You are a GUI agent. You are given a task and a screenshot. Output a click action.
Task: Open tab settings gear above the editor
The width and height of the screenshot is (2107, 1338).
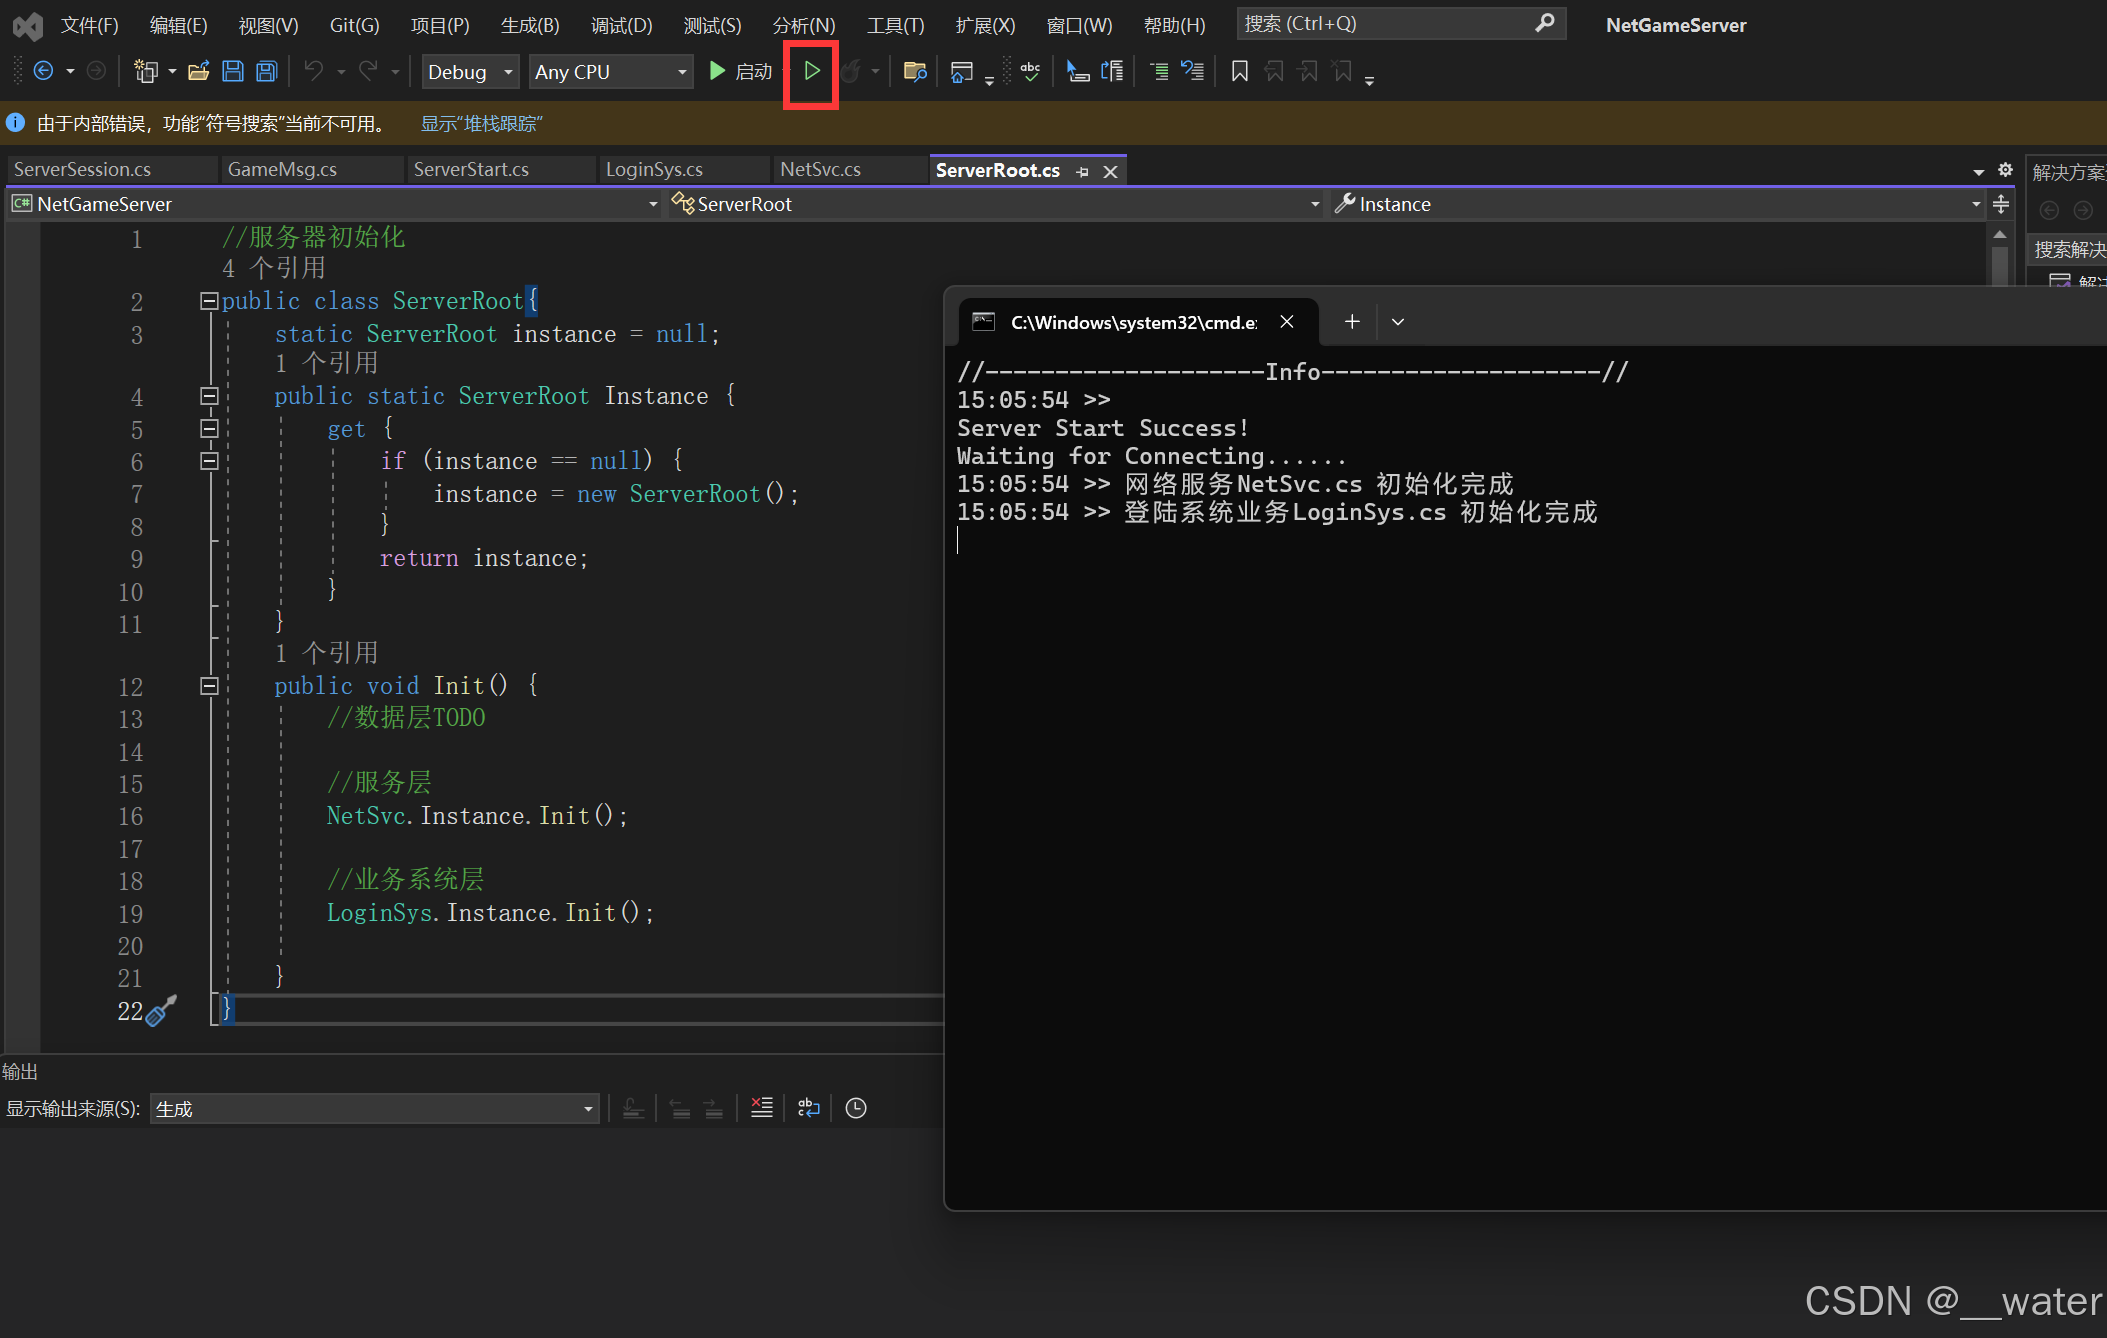point(2005,170)
